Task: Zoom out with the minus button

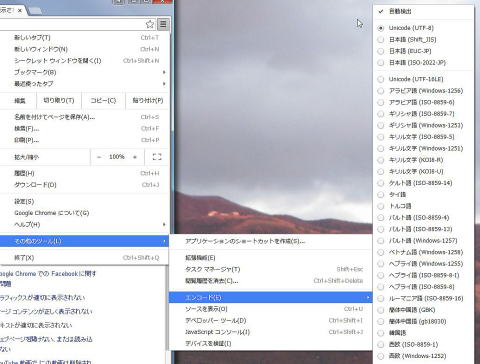Action: tap(99, 157)
